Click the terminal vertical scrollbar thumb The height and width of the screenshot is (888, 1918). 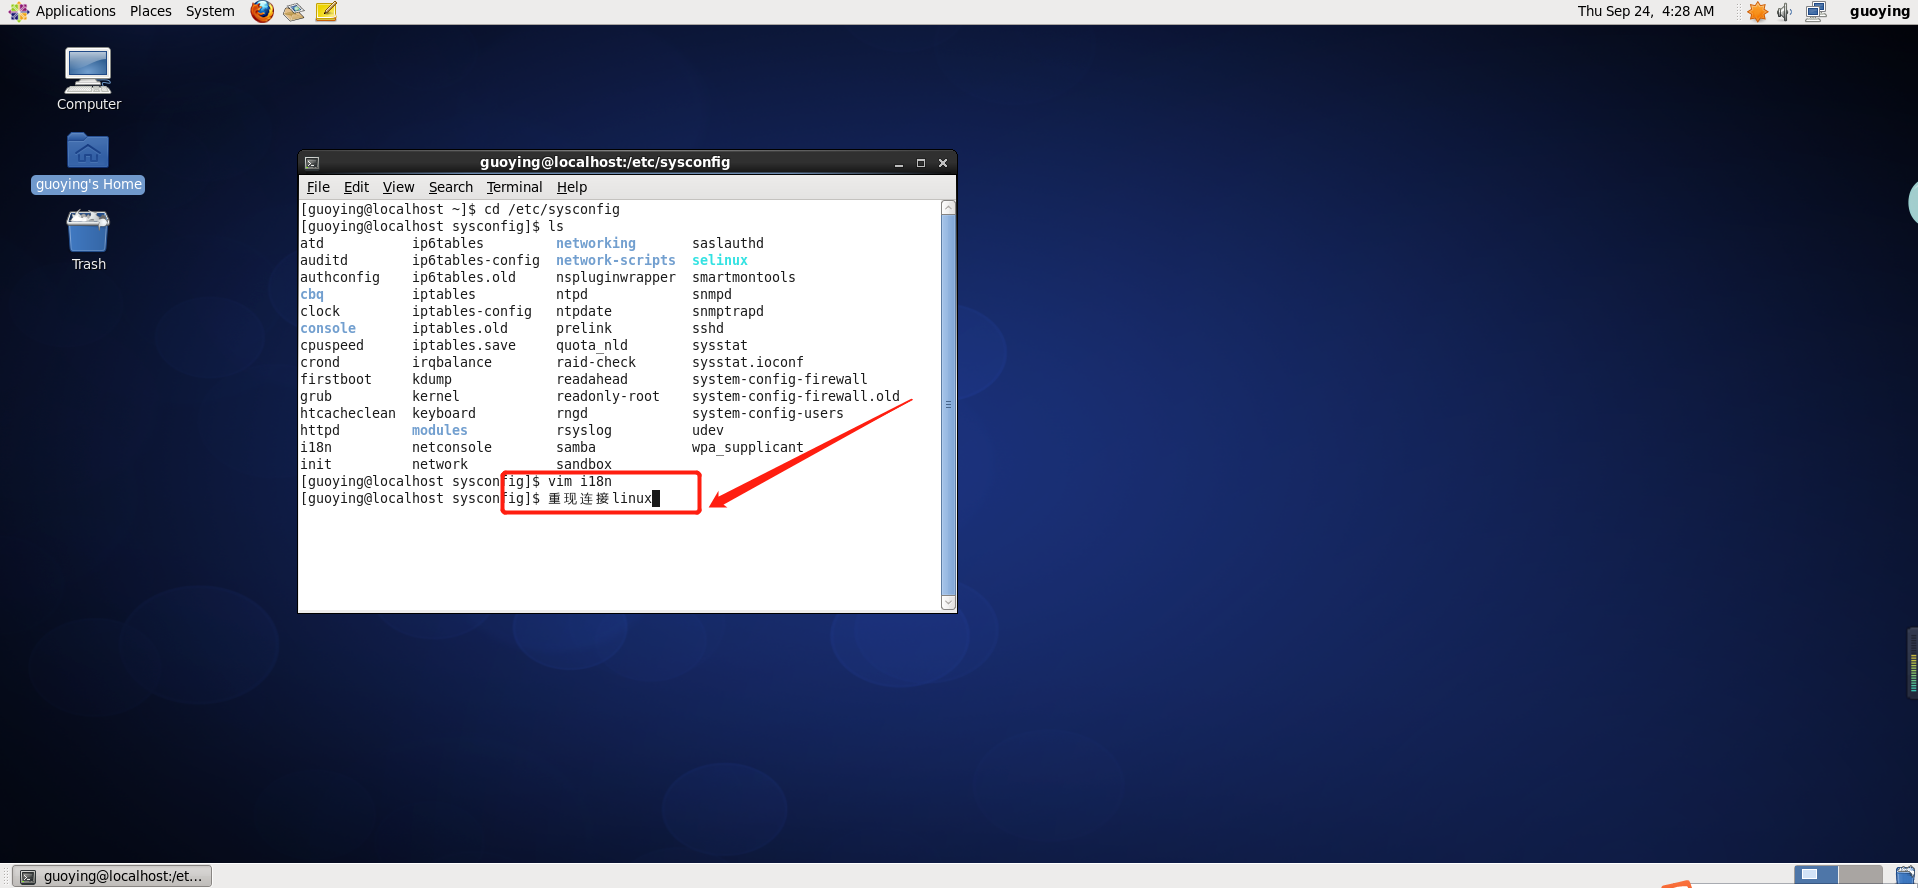948,405
